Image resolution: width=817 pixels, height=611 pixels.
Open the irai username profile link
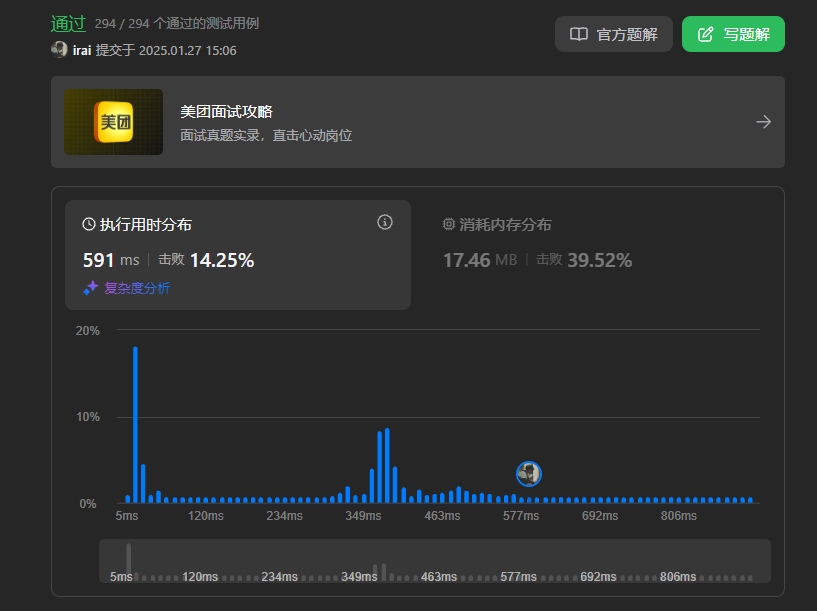[x=82, y=50]
